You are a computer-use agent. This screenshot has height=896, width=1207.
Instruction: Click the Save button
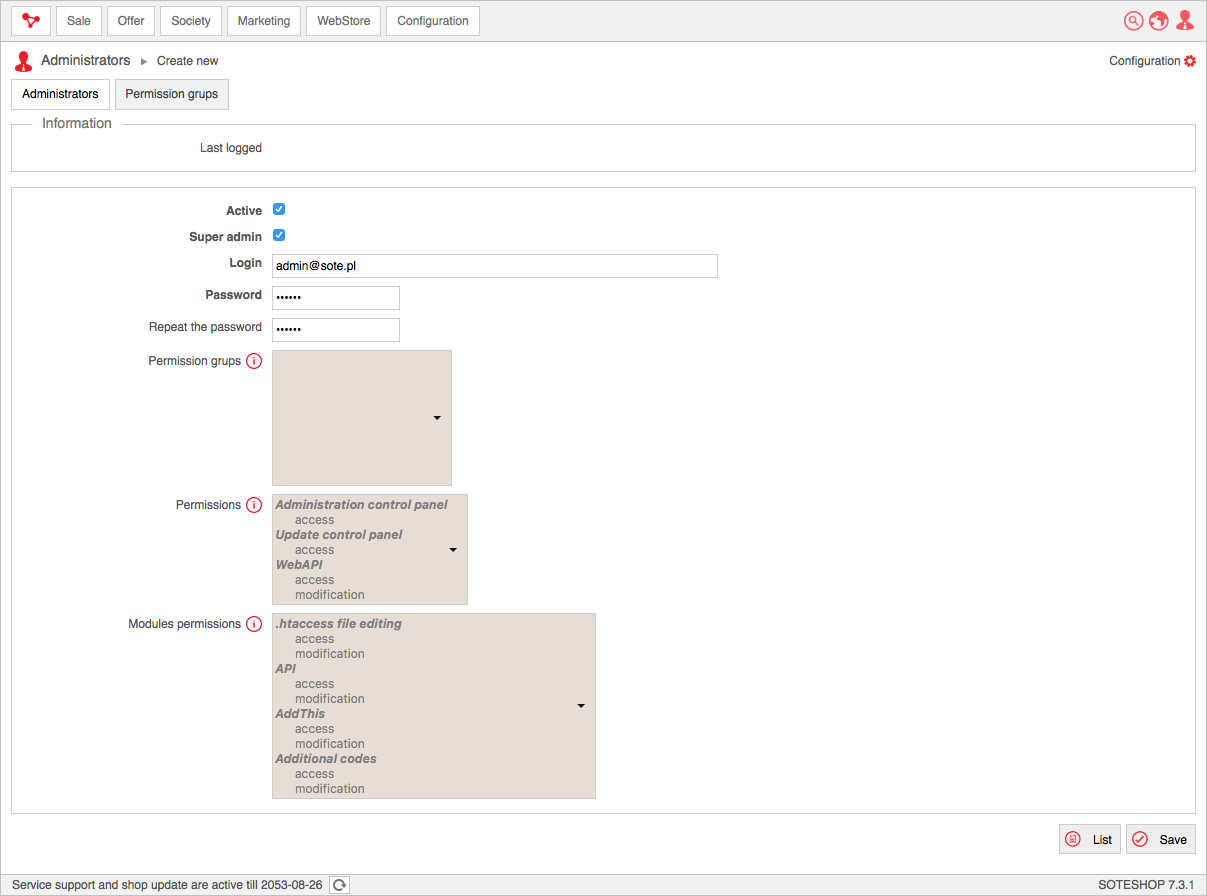coord(1161,839)
